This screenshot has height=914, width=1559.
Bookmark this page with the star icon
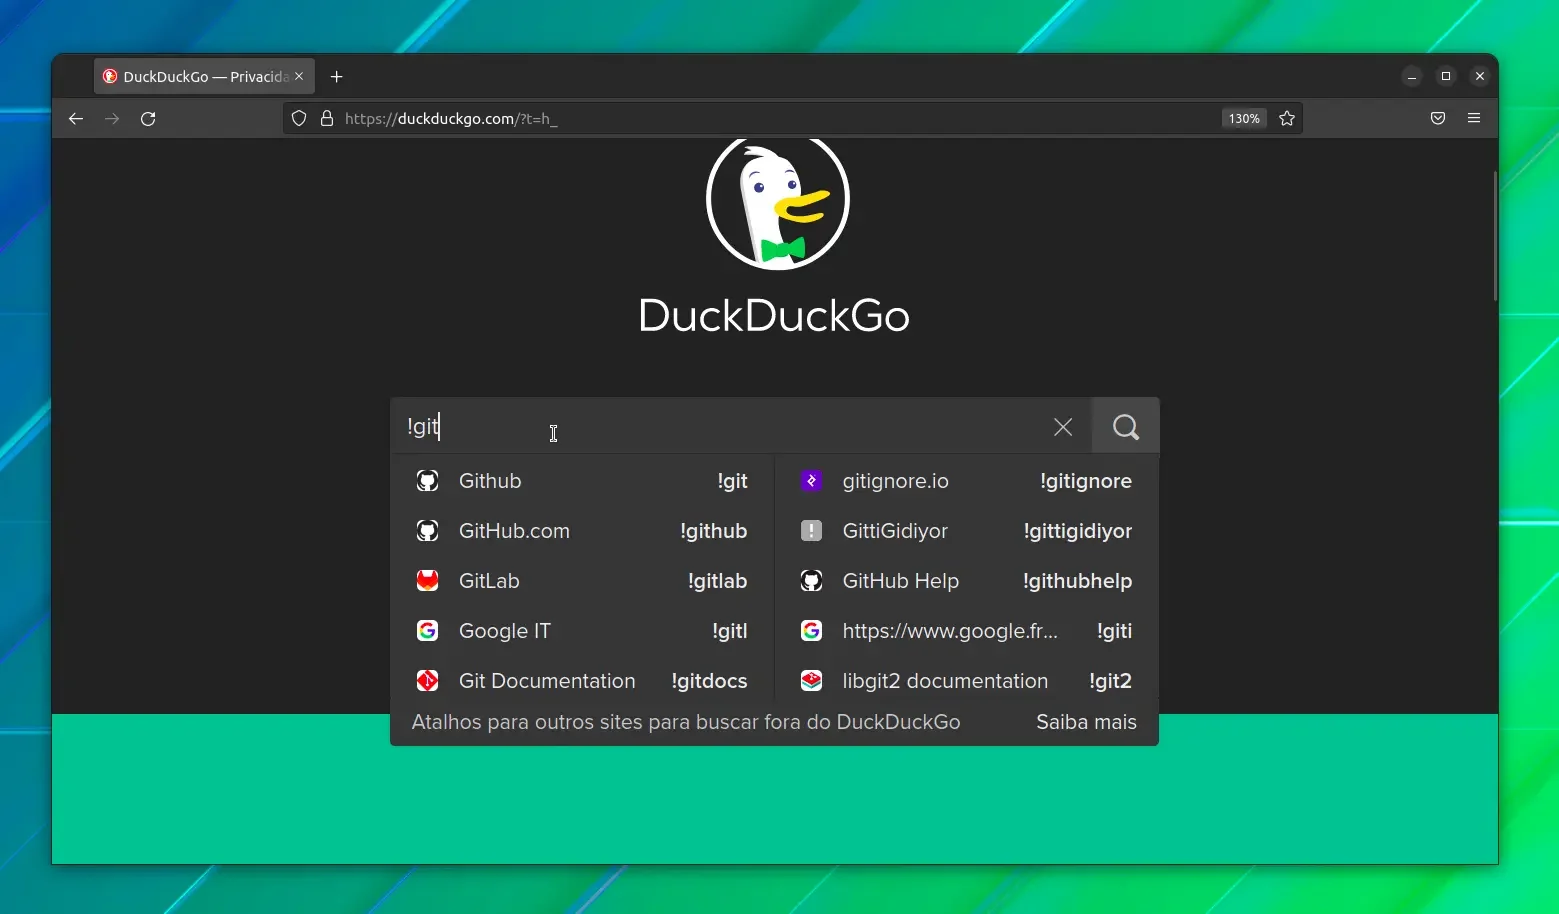pos(1287,119)
